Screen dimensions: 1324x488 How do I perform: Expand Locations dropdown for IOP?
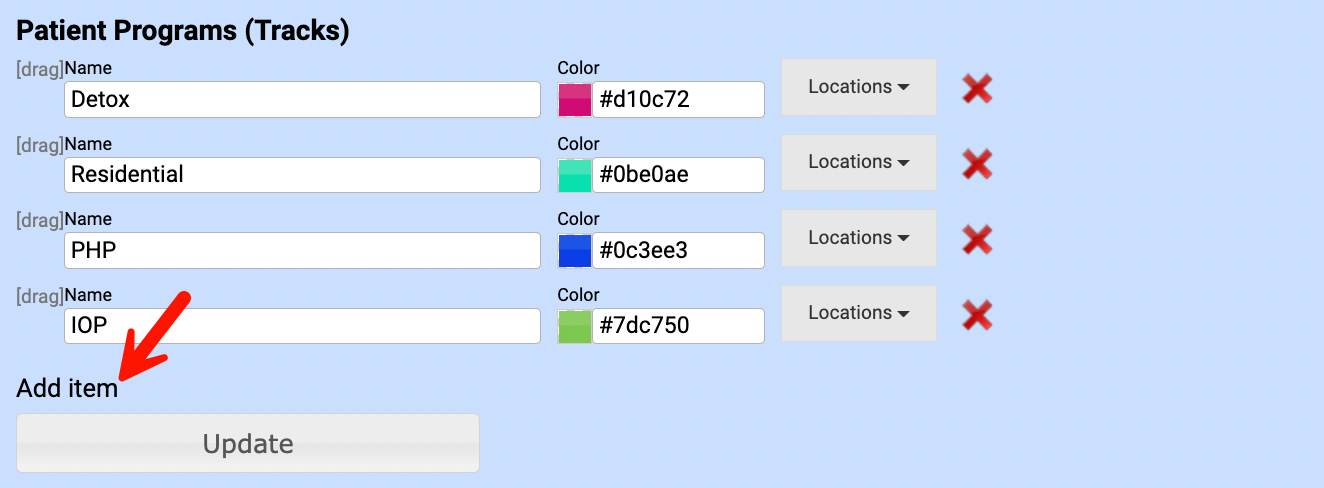tap(858, 313)
